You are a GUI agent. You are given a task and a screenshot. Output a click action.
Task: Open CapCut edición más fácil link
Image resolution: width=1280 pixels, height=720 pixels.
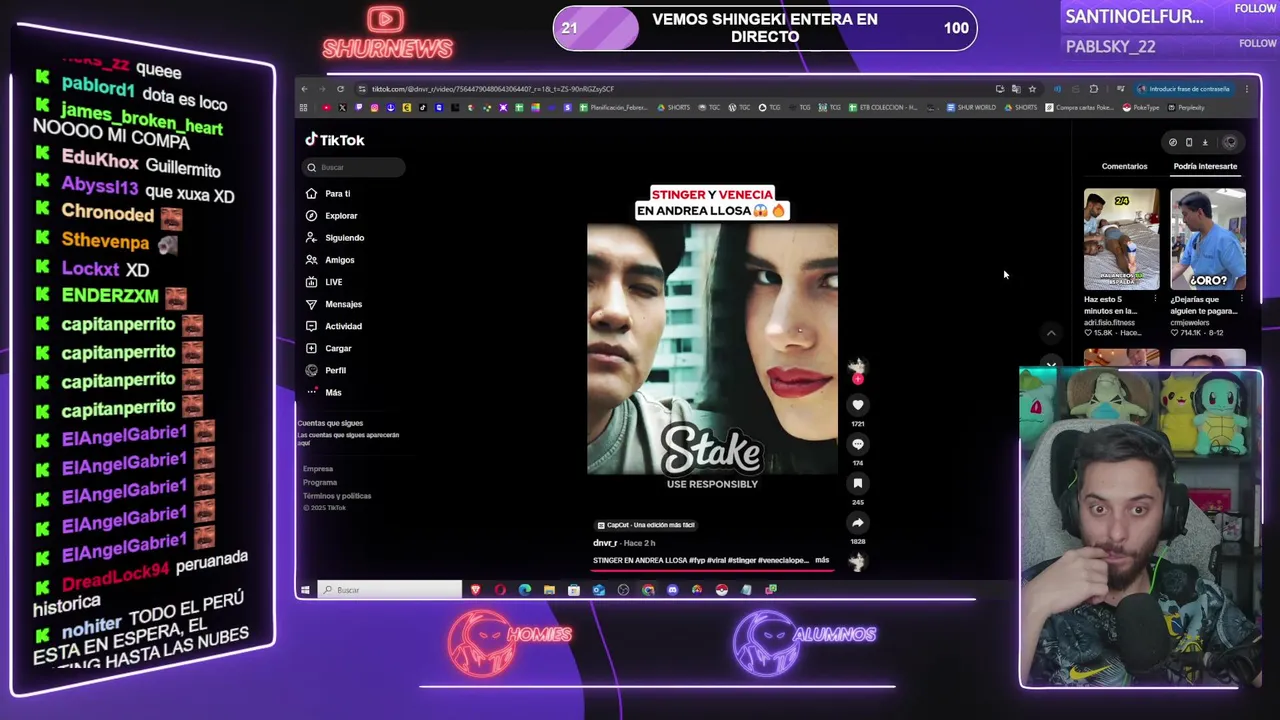646,525
